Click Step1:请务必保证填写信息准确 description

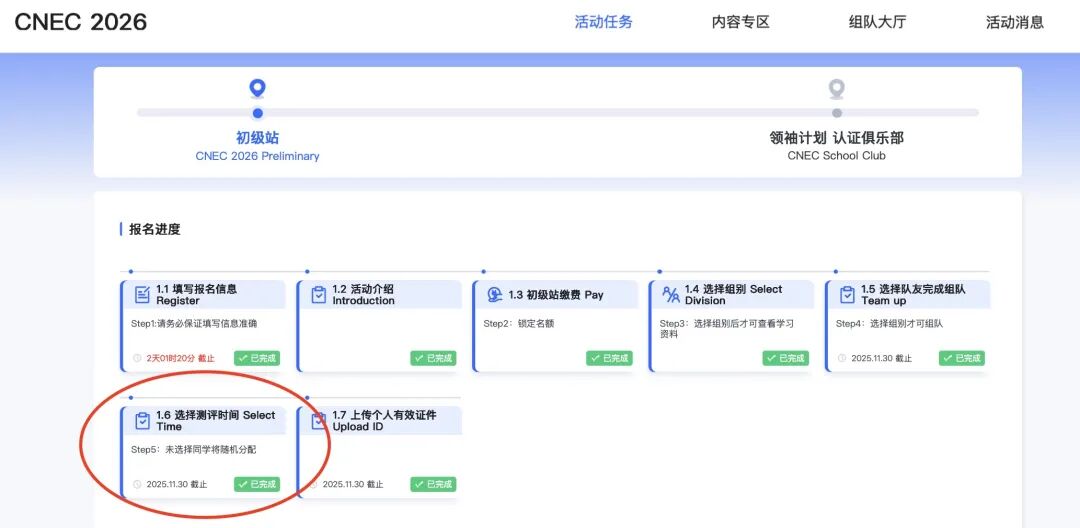(194, 324)
